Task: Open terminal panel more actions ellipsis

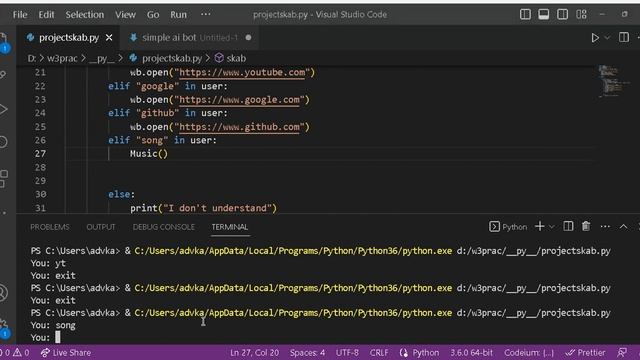Action: [605, 227]
